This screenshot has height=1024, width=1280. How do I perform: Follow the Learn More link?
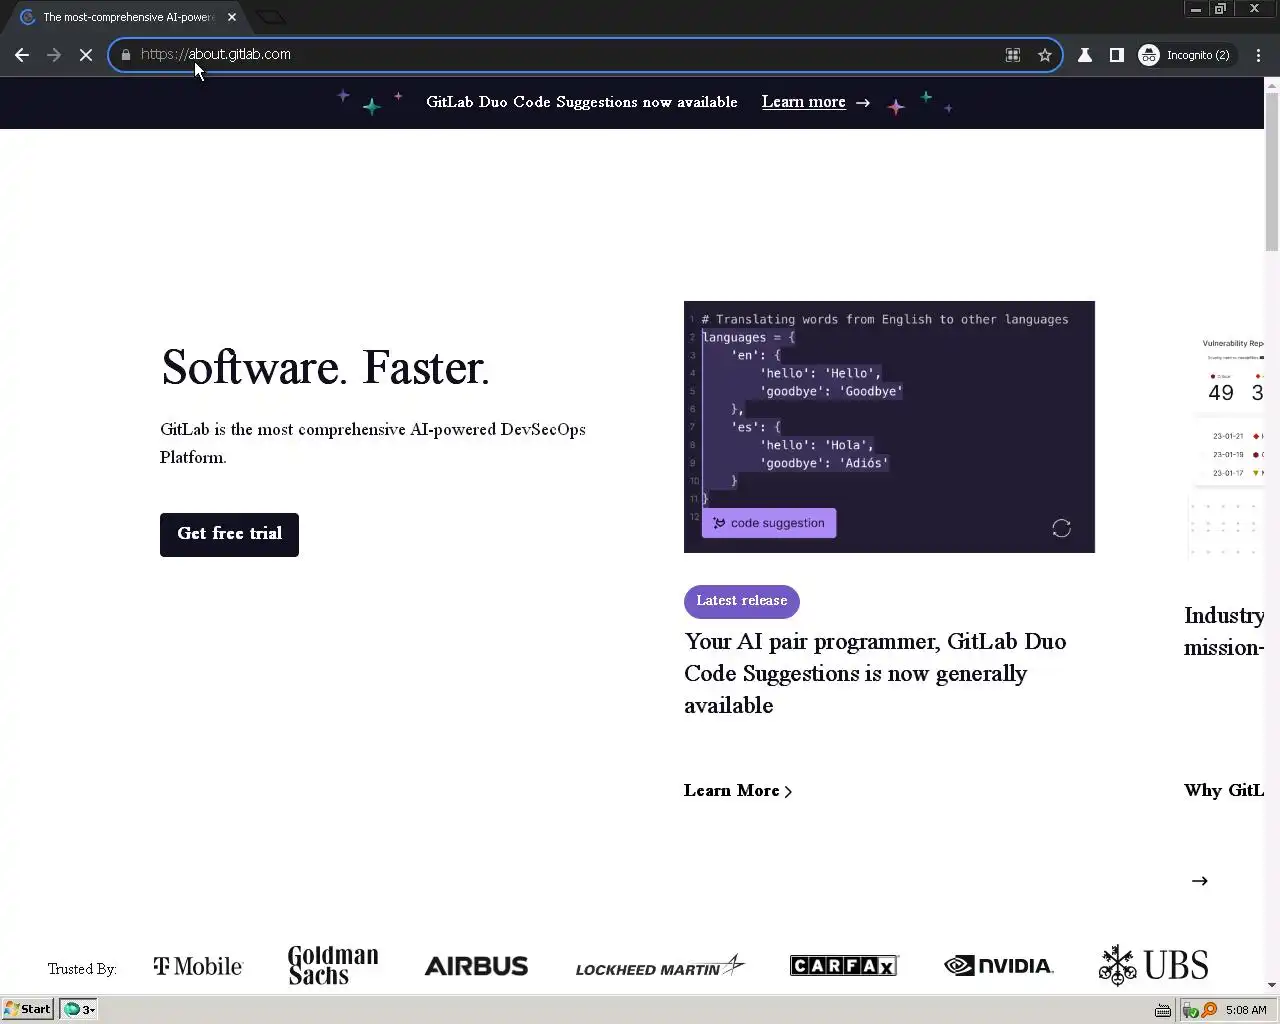[x=738, y=791]
